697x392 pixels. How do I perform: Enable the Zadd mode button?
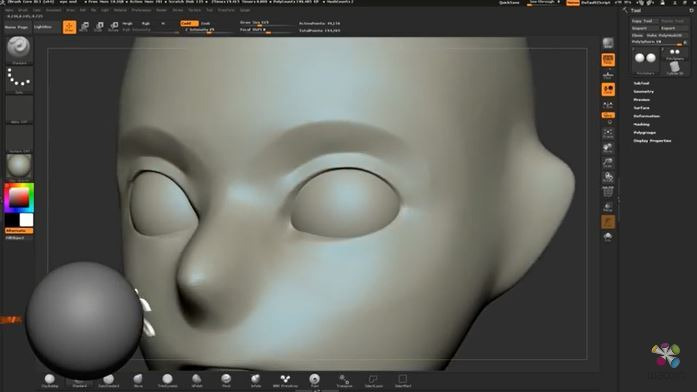pos(188,23)
